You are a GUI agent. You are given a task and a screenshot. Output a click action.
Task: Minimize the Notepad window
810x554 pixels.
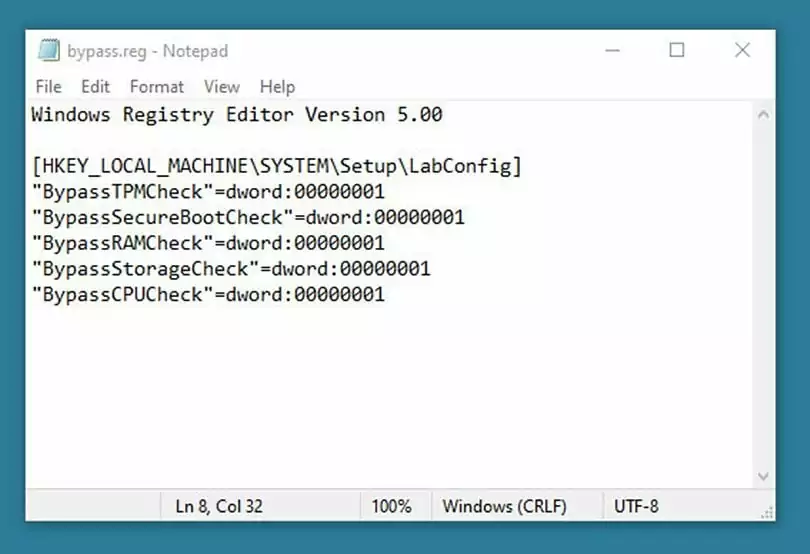point(611,50)
